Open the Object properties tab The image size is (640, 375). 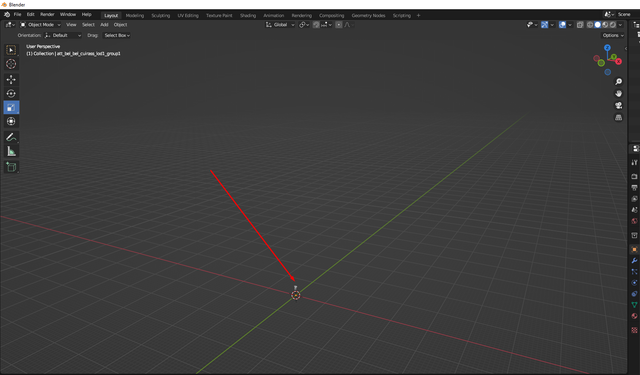click(634, 249)
